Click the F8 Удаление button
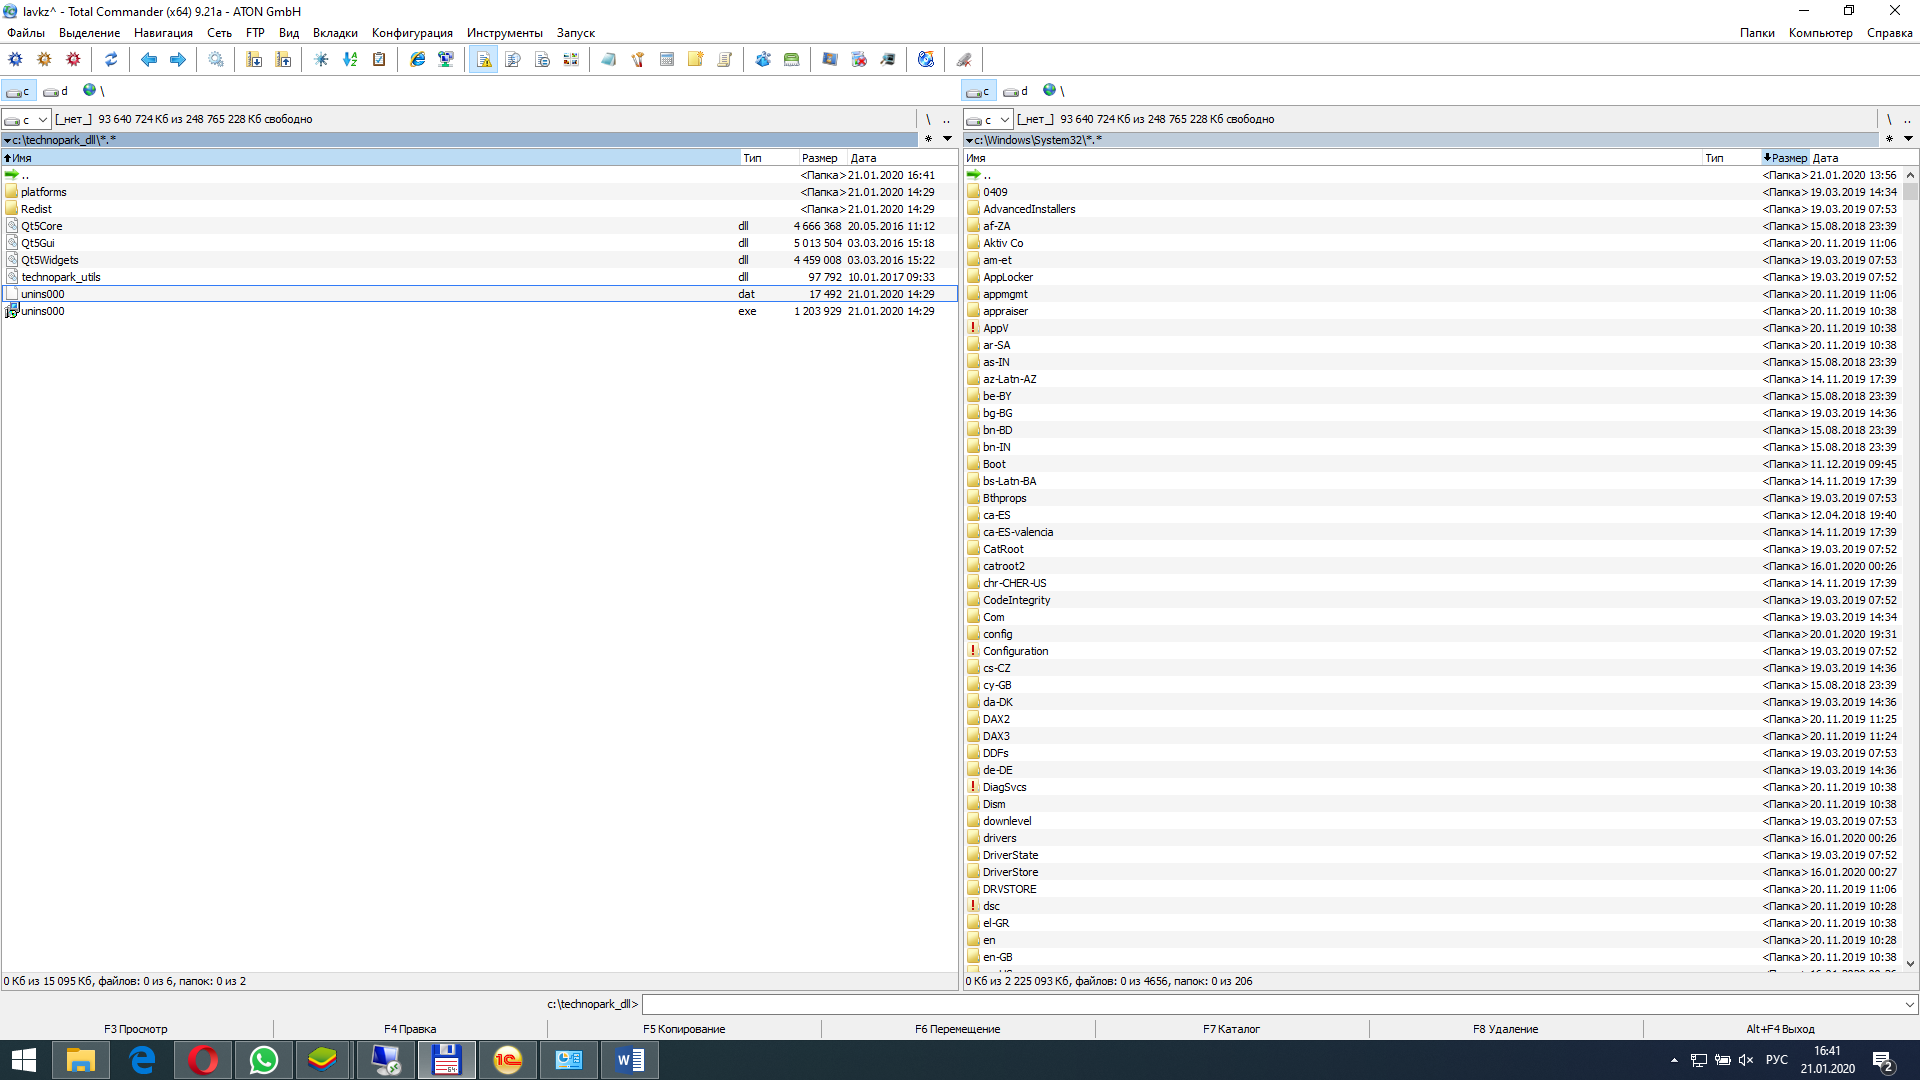1920x1080 pixels. coord(1506,1029)
